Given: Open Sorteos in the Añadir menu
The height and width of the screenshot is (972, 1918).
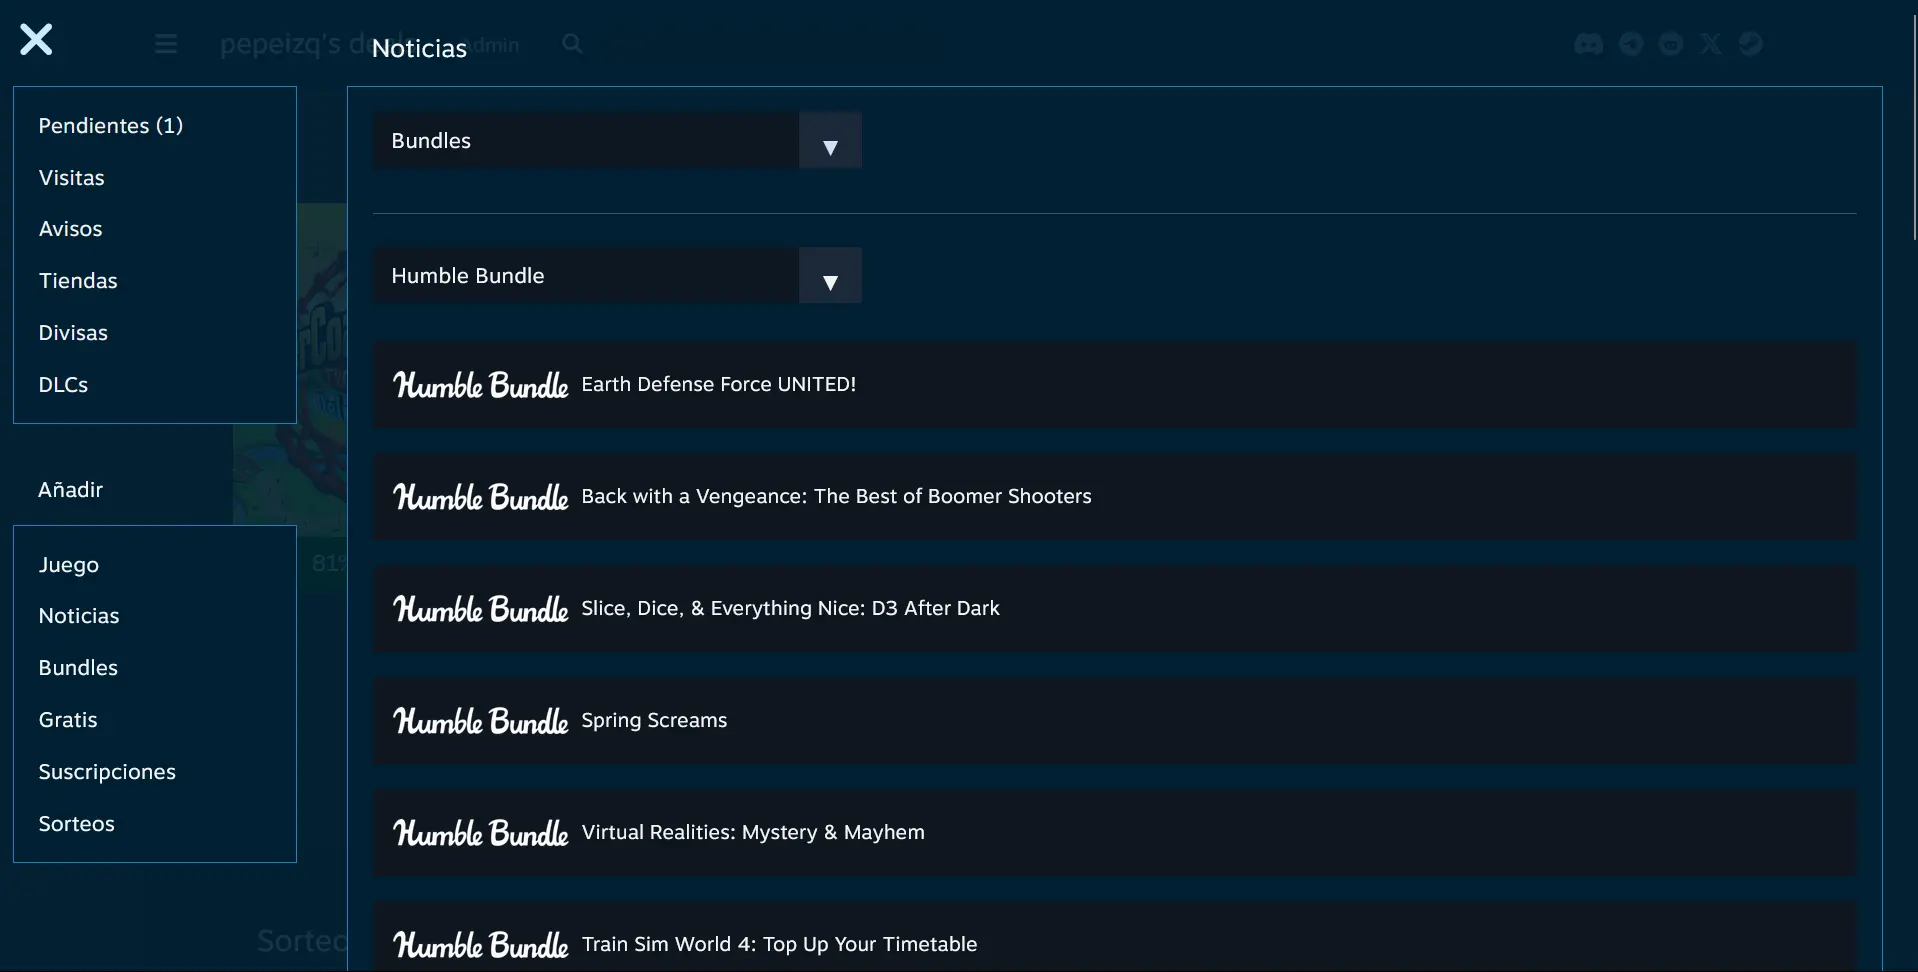Looking at the screenshot, I should pyautogui.click(x=77, y=824).
